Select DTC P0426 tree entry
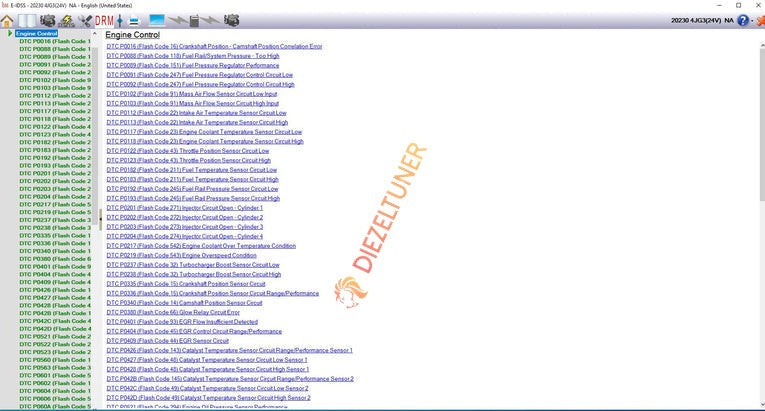765x411 pixels. point(55,290)
